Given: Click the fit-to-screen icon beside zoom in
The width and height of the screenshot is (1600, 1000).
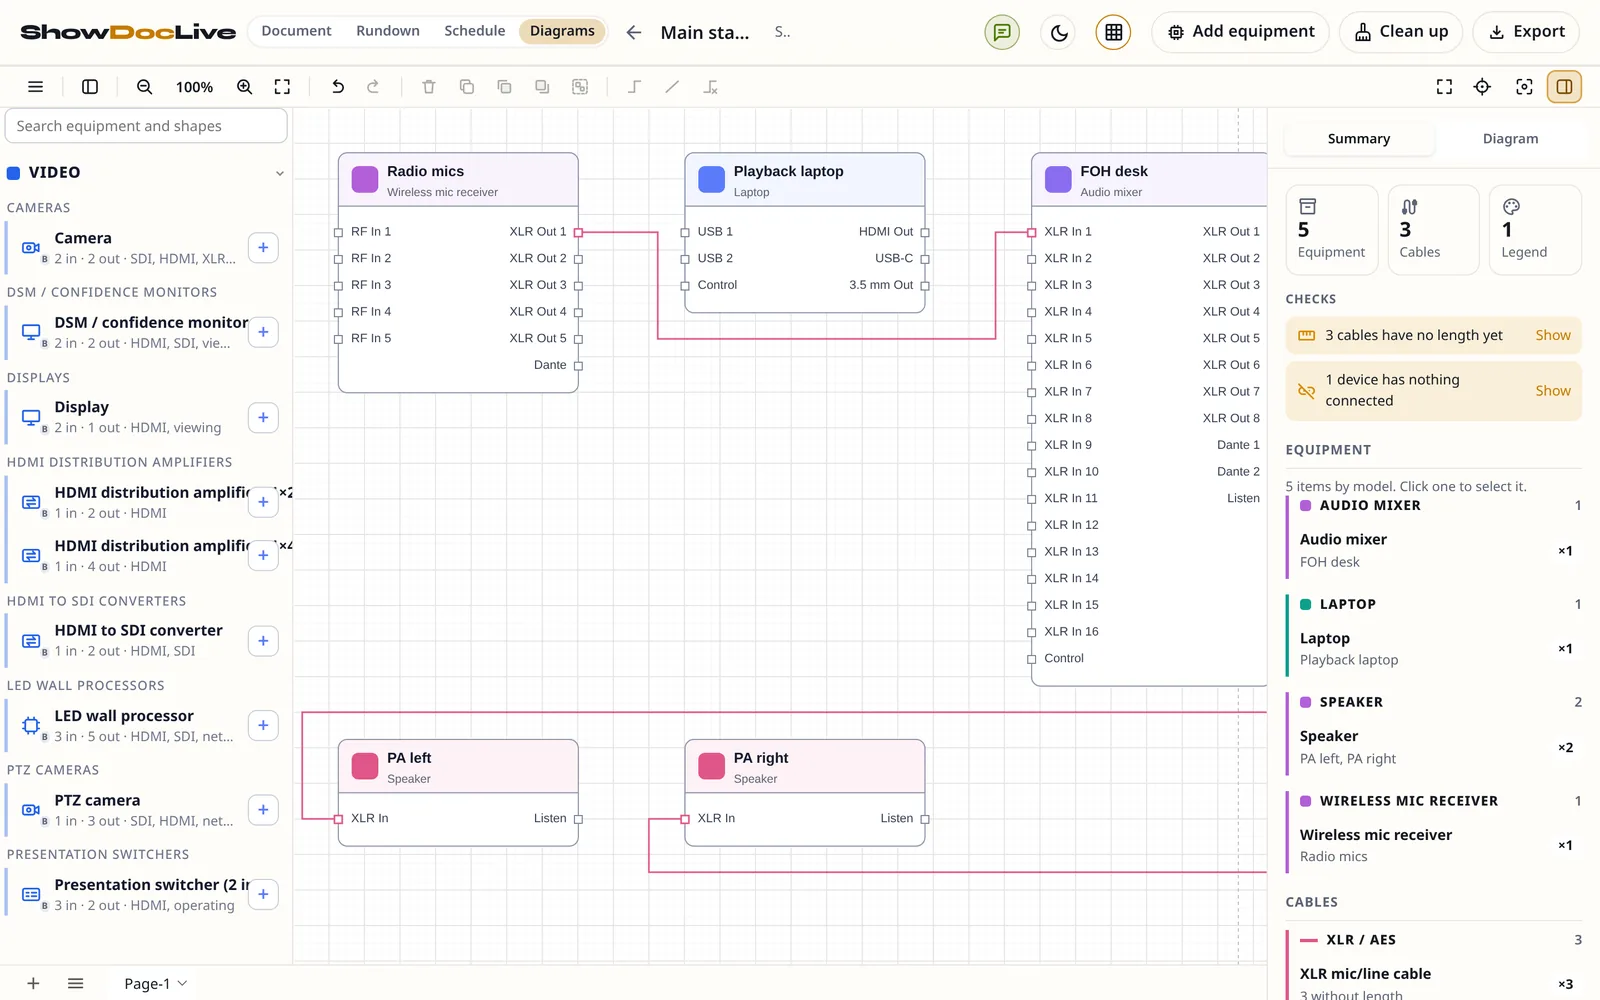Looking at the screenshot, I should pyautogui.click(x=283, y=87).
